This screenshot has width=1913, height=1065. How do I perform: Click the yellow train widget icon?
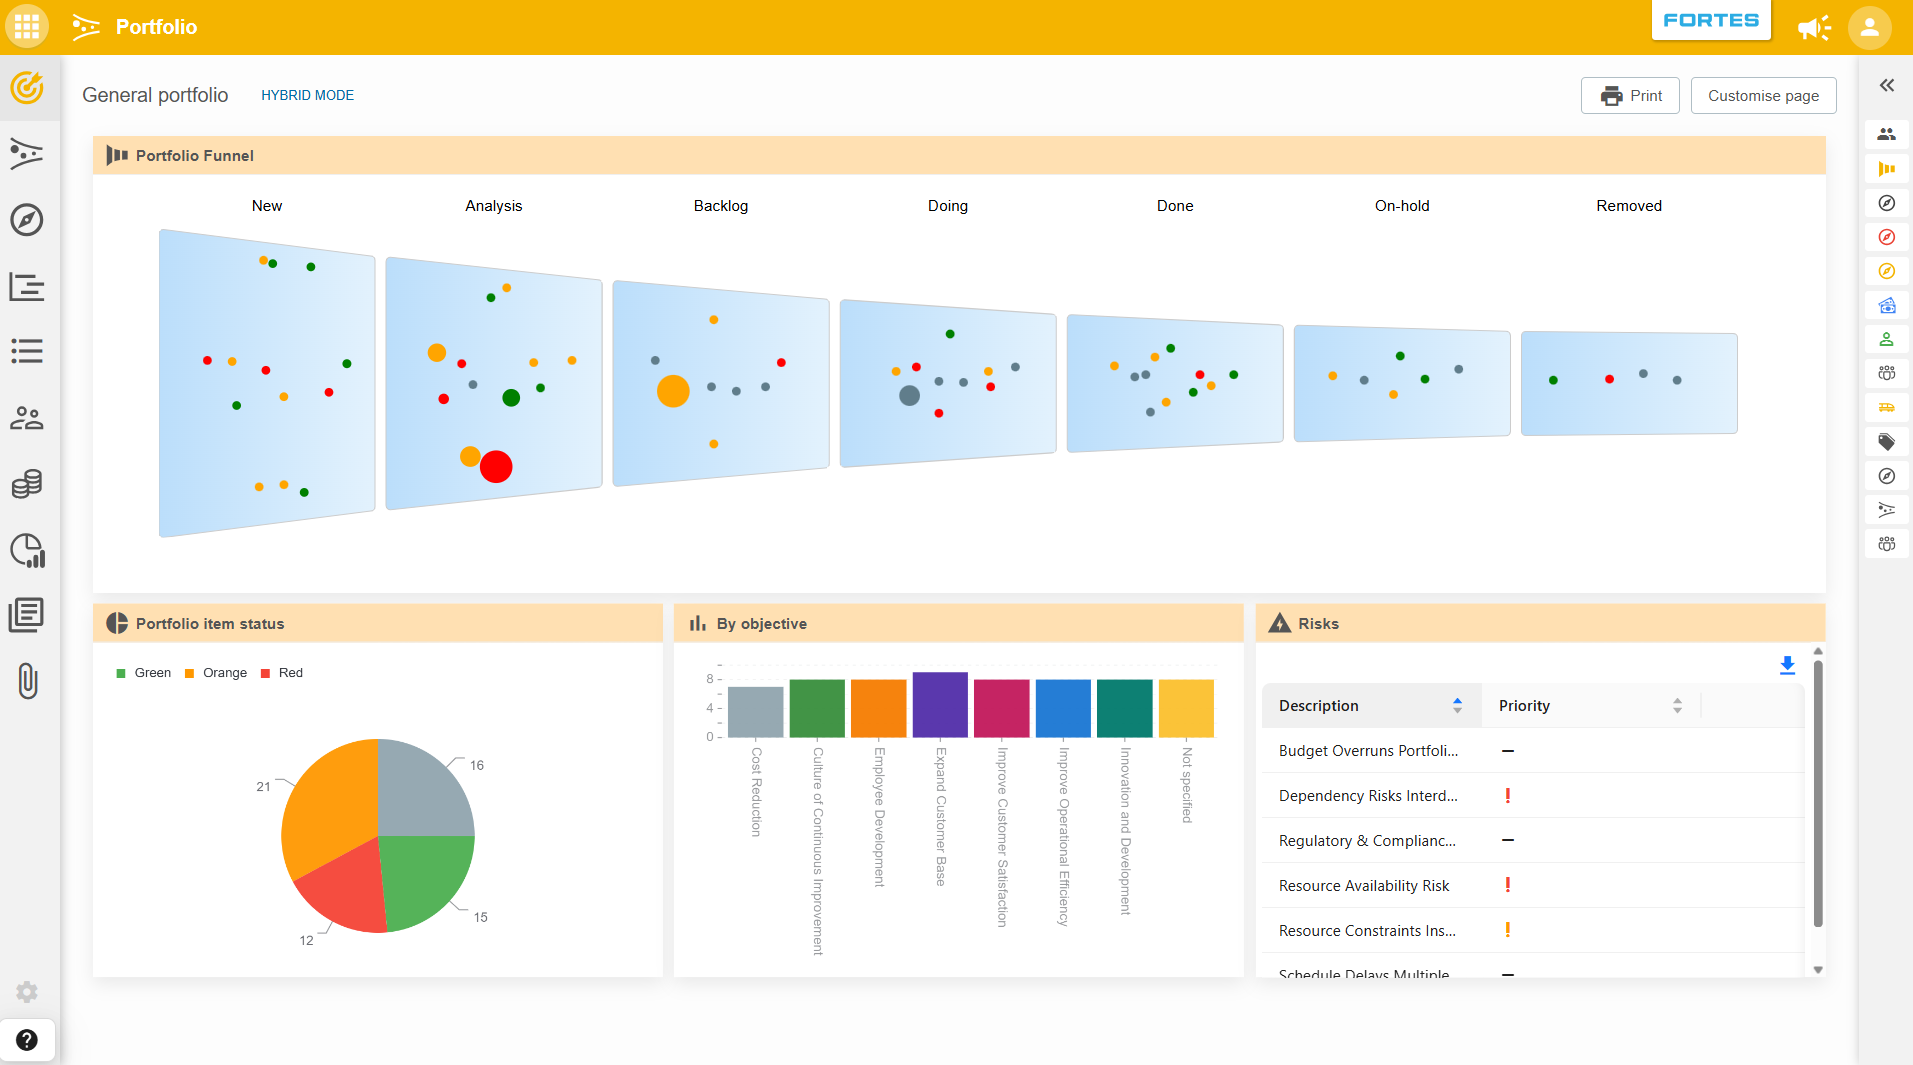[x=1886, y=407]
